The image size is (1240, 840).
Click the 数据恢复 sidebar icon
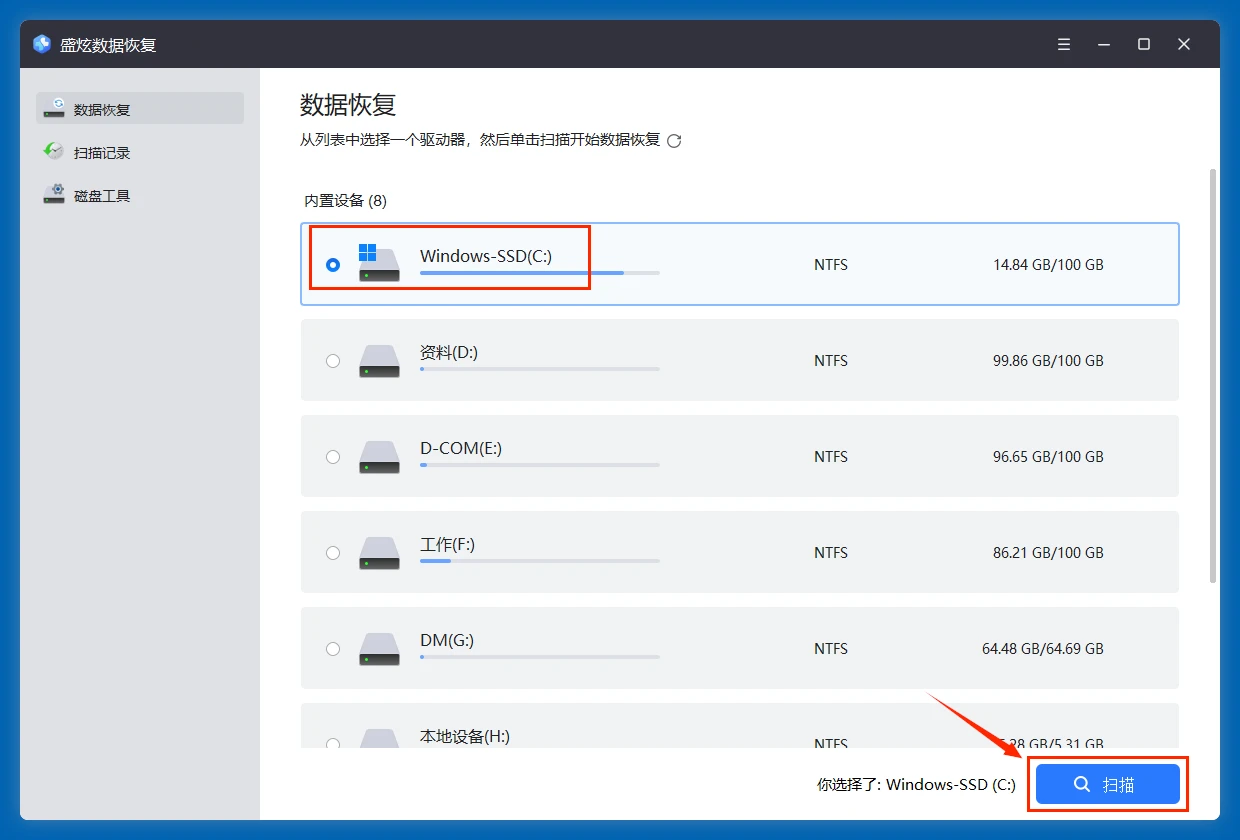tap(54, 108)
